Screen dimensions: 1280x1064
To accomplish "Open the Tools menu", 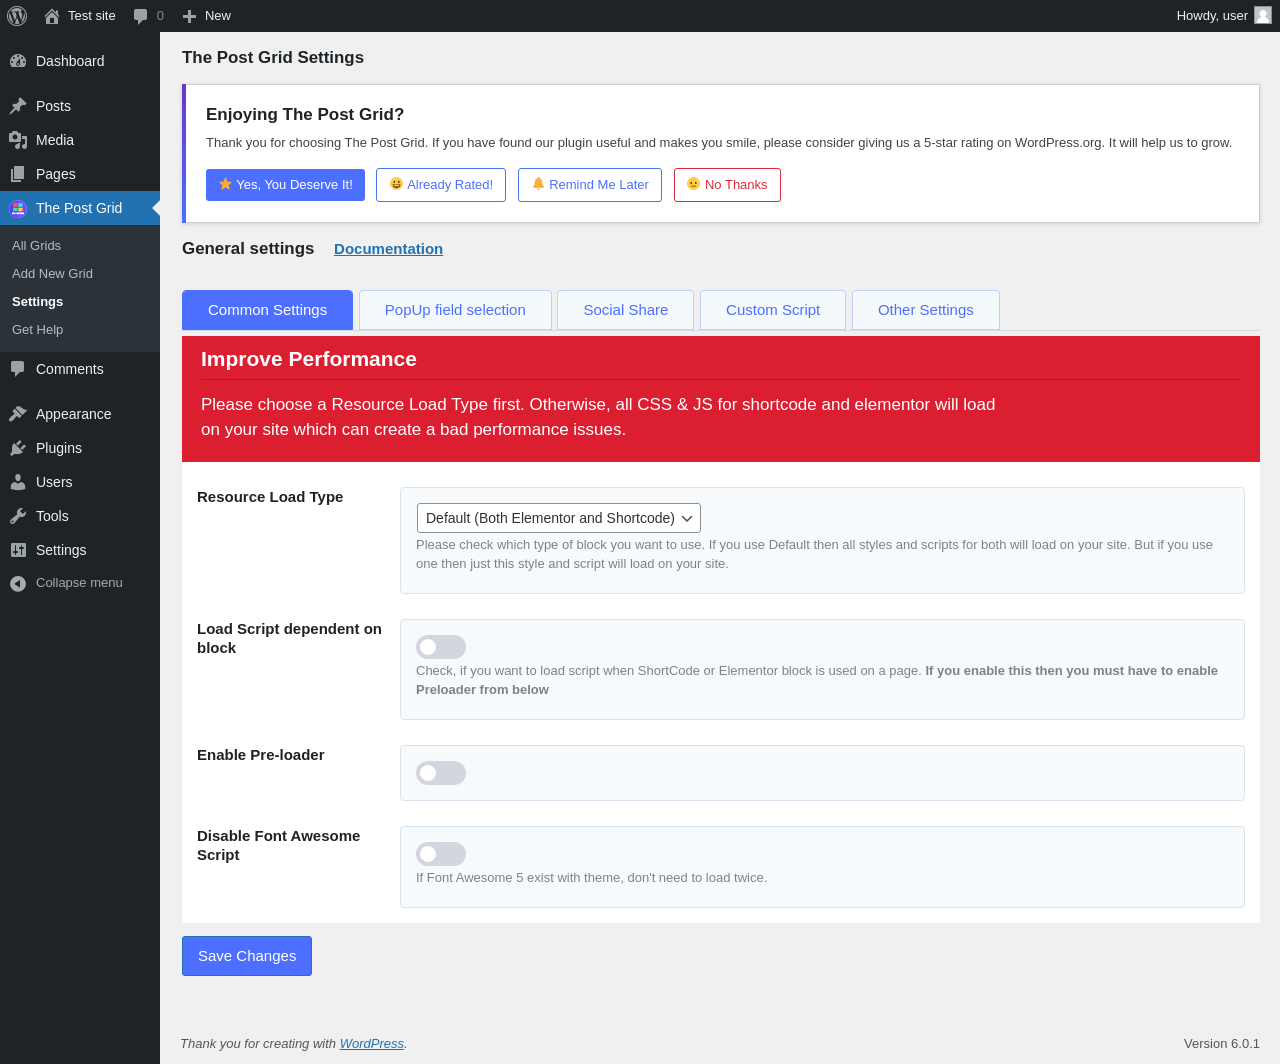I will click(80, 516).
